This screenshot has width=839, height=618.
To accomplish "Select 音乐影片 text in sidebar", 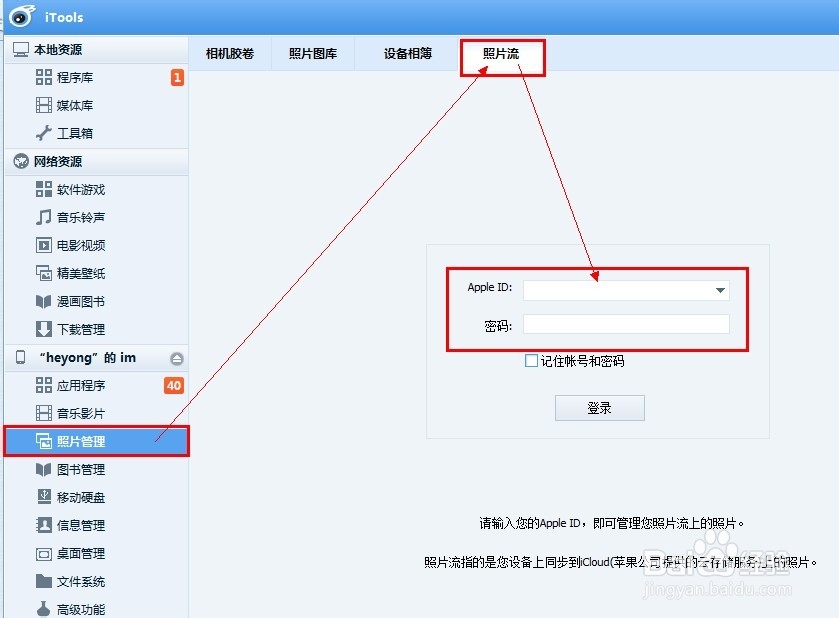I will point(81,413).
